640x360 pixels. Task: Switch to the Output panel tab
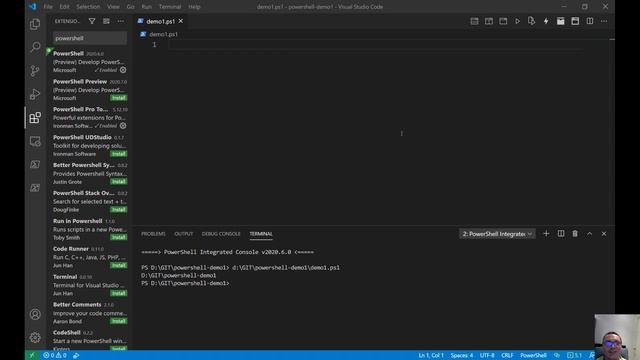coord(184,234)
